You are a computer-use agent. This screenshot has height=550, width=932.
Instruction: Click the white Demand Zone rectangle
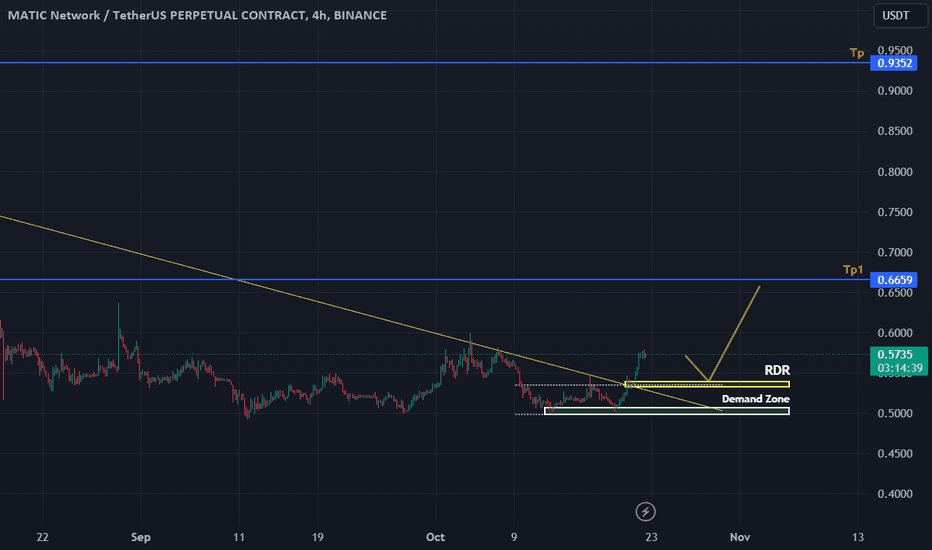(x=667, y=411)
